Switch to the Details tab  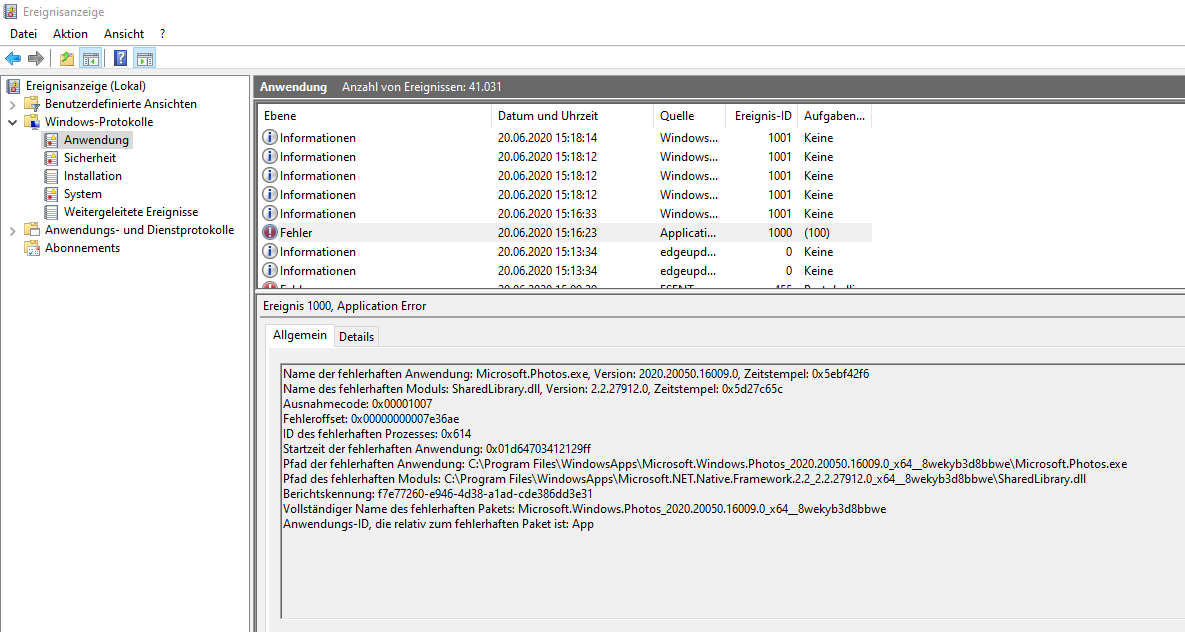(356, 337)
